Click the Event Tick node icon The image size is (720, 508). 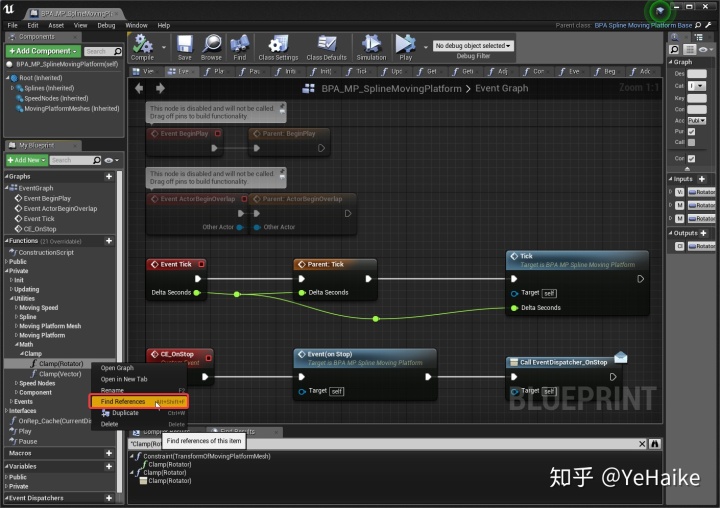tap(154, 264)
